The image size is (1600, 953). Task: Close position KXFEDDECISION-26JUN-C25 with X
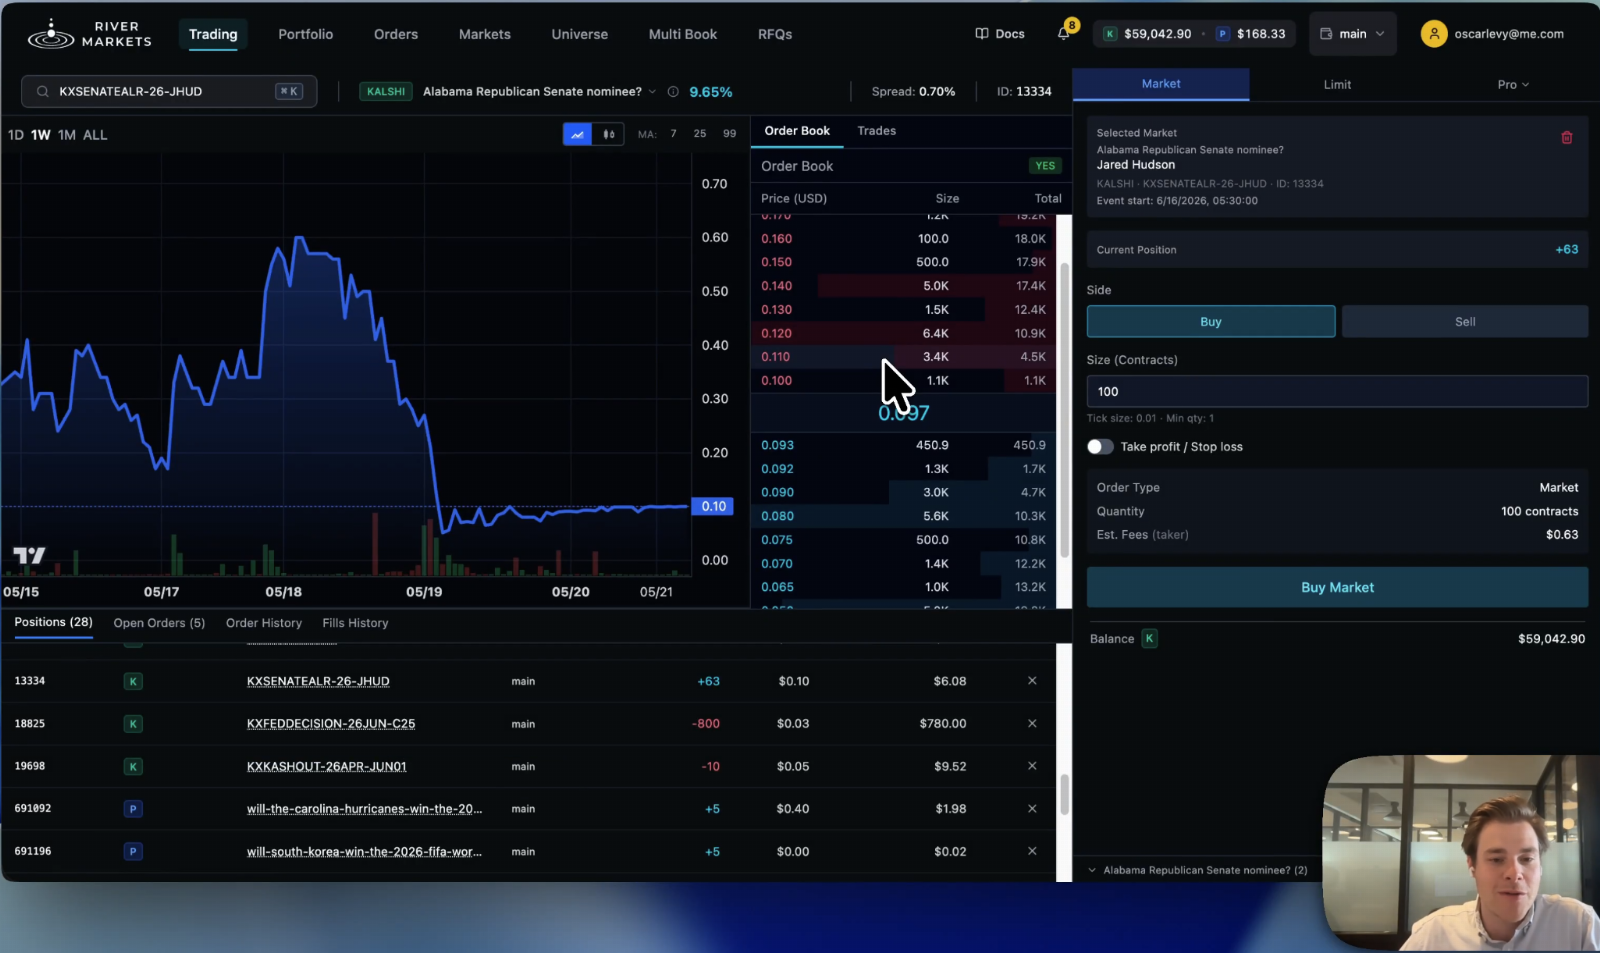click(x=1032, y=723)
